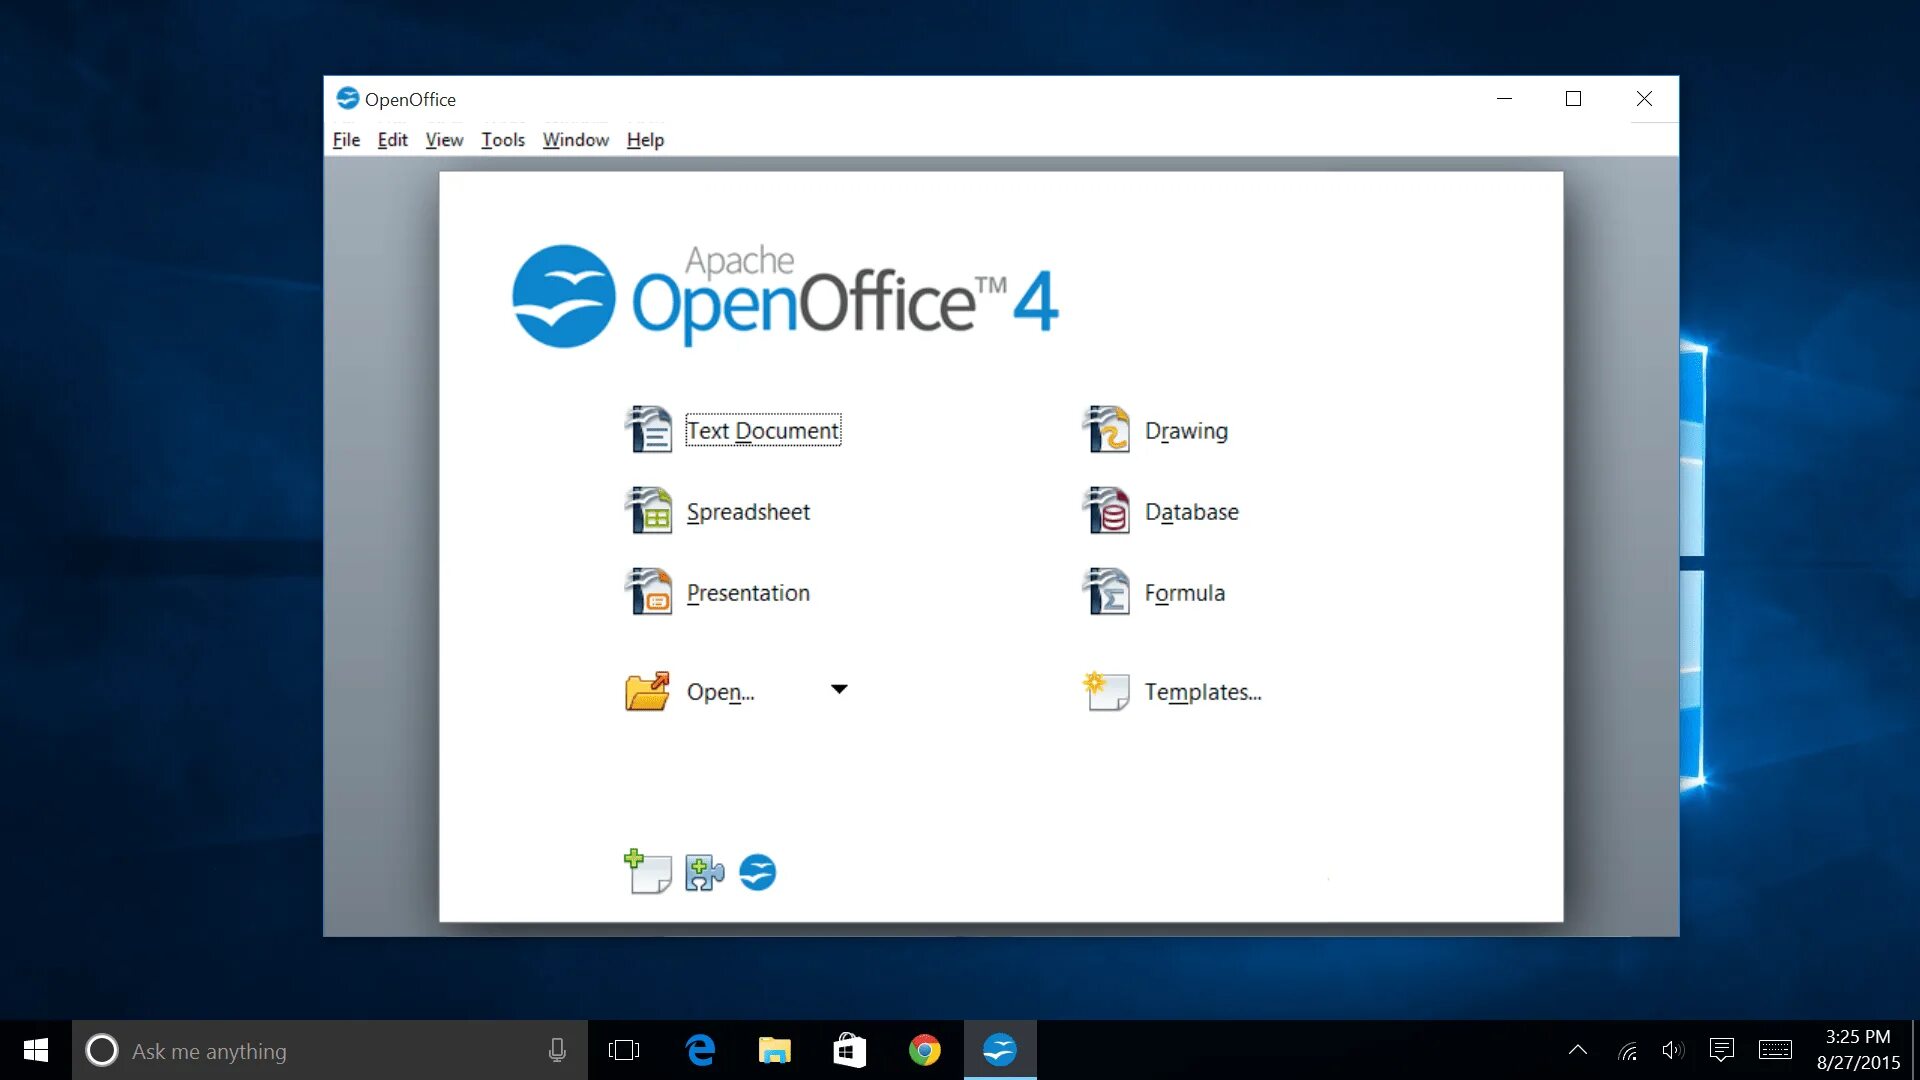Screen dimensions: 1920x1080
Task: Click the Help menu item
Action: 646,140
